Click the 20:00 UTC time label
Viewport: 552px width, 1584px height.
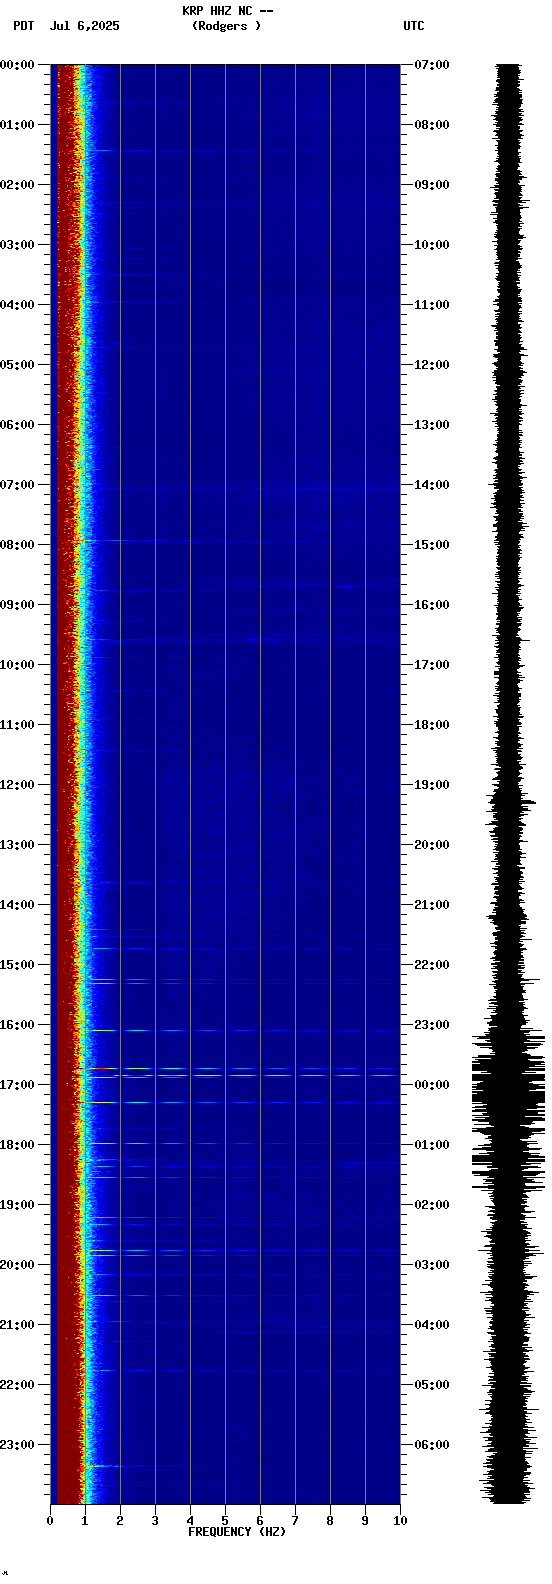click(x=432, y=845)
